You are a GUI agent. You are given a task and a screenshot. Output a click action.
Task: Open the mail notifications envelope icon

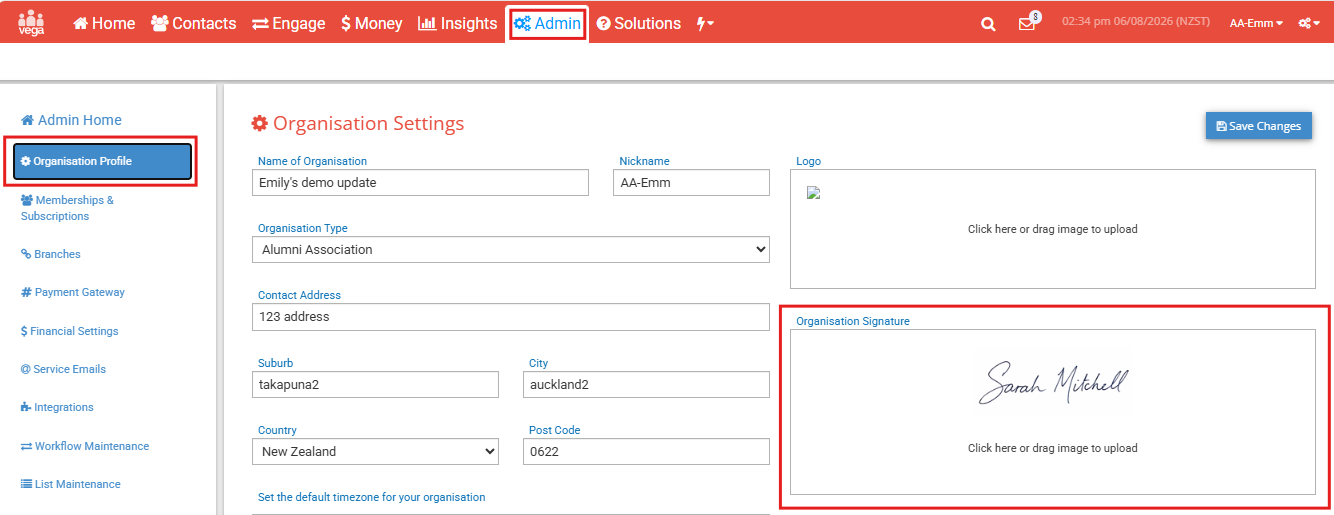1027,24
